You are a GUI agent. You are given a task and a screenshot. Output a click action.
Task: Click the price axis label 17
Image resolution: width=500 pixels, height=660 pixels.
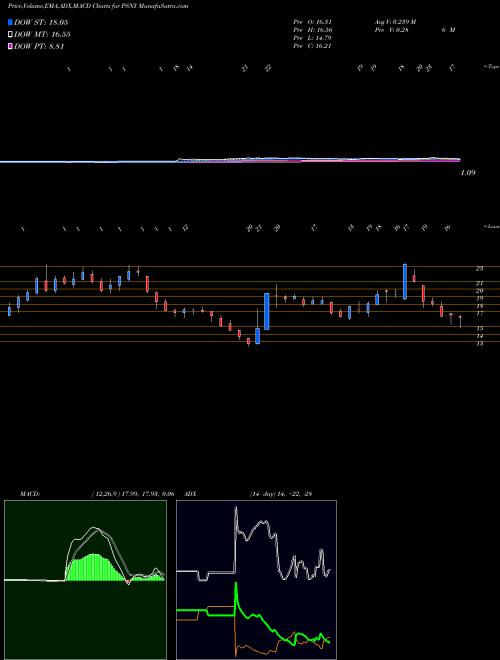click(x=479, y=313)
